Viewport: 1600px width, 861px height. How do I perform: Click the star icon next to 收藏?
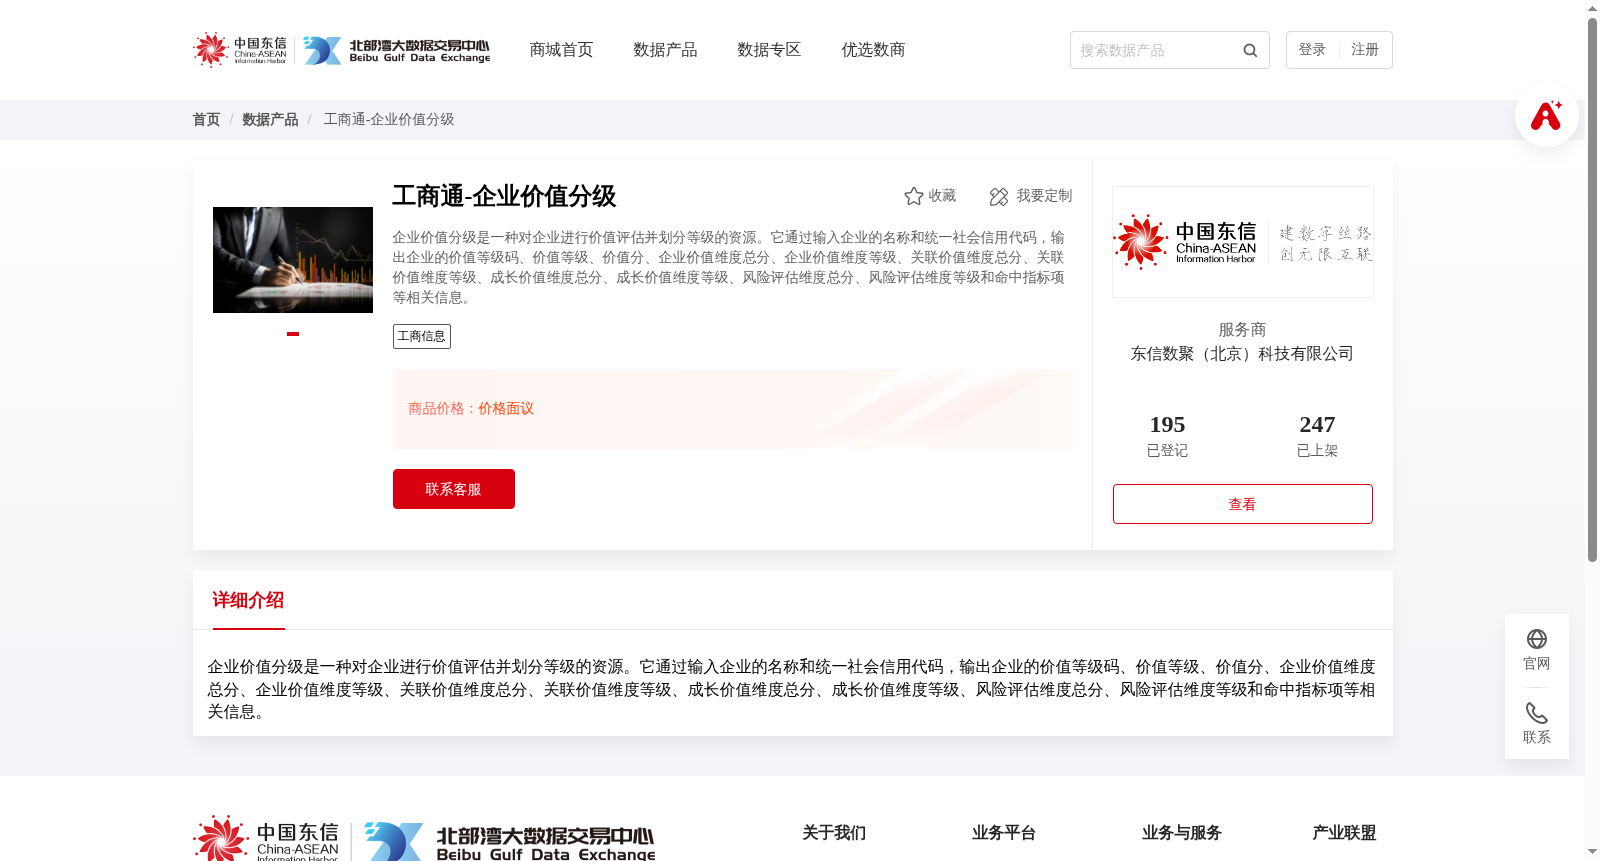click(x=913, y=196)
